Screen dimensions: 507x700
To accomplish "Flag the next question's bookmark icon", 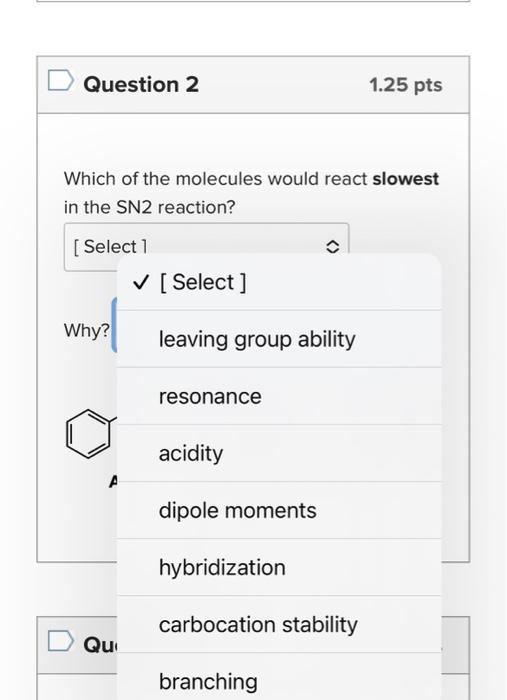I will click(x=61, y=641).
